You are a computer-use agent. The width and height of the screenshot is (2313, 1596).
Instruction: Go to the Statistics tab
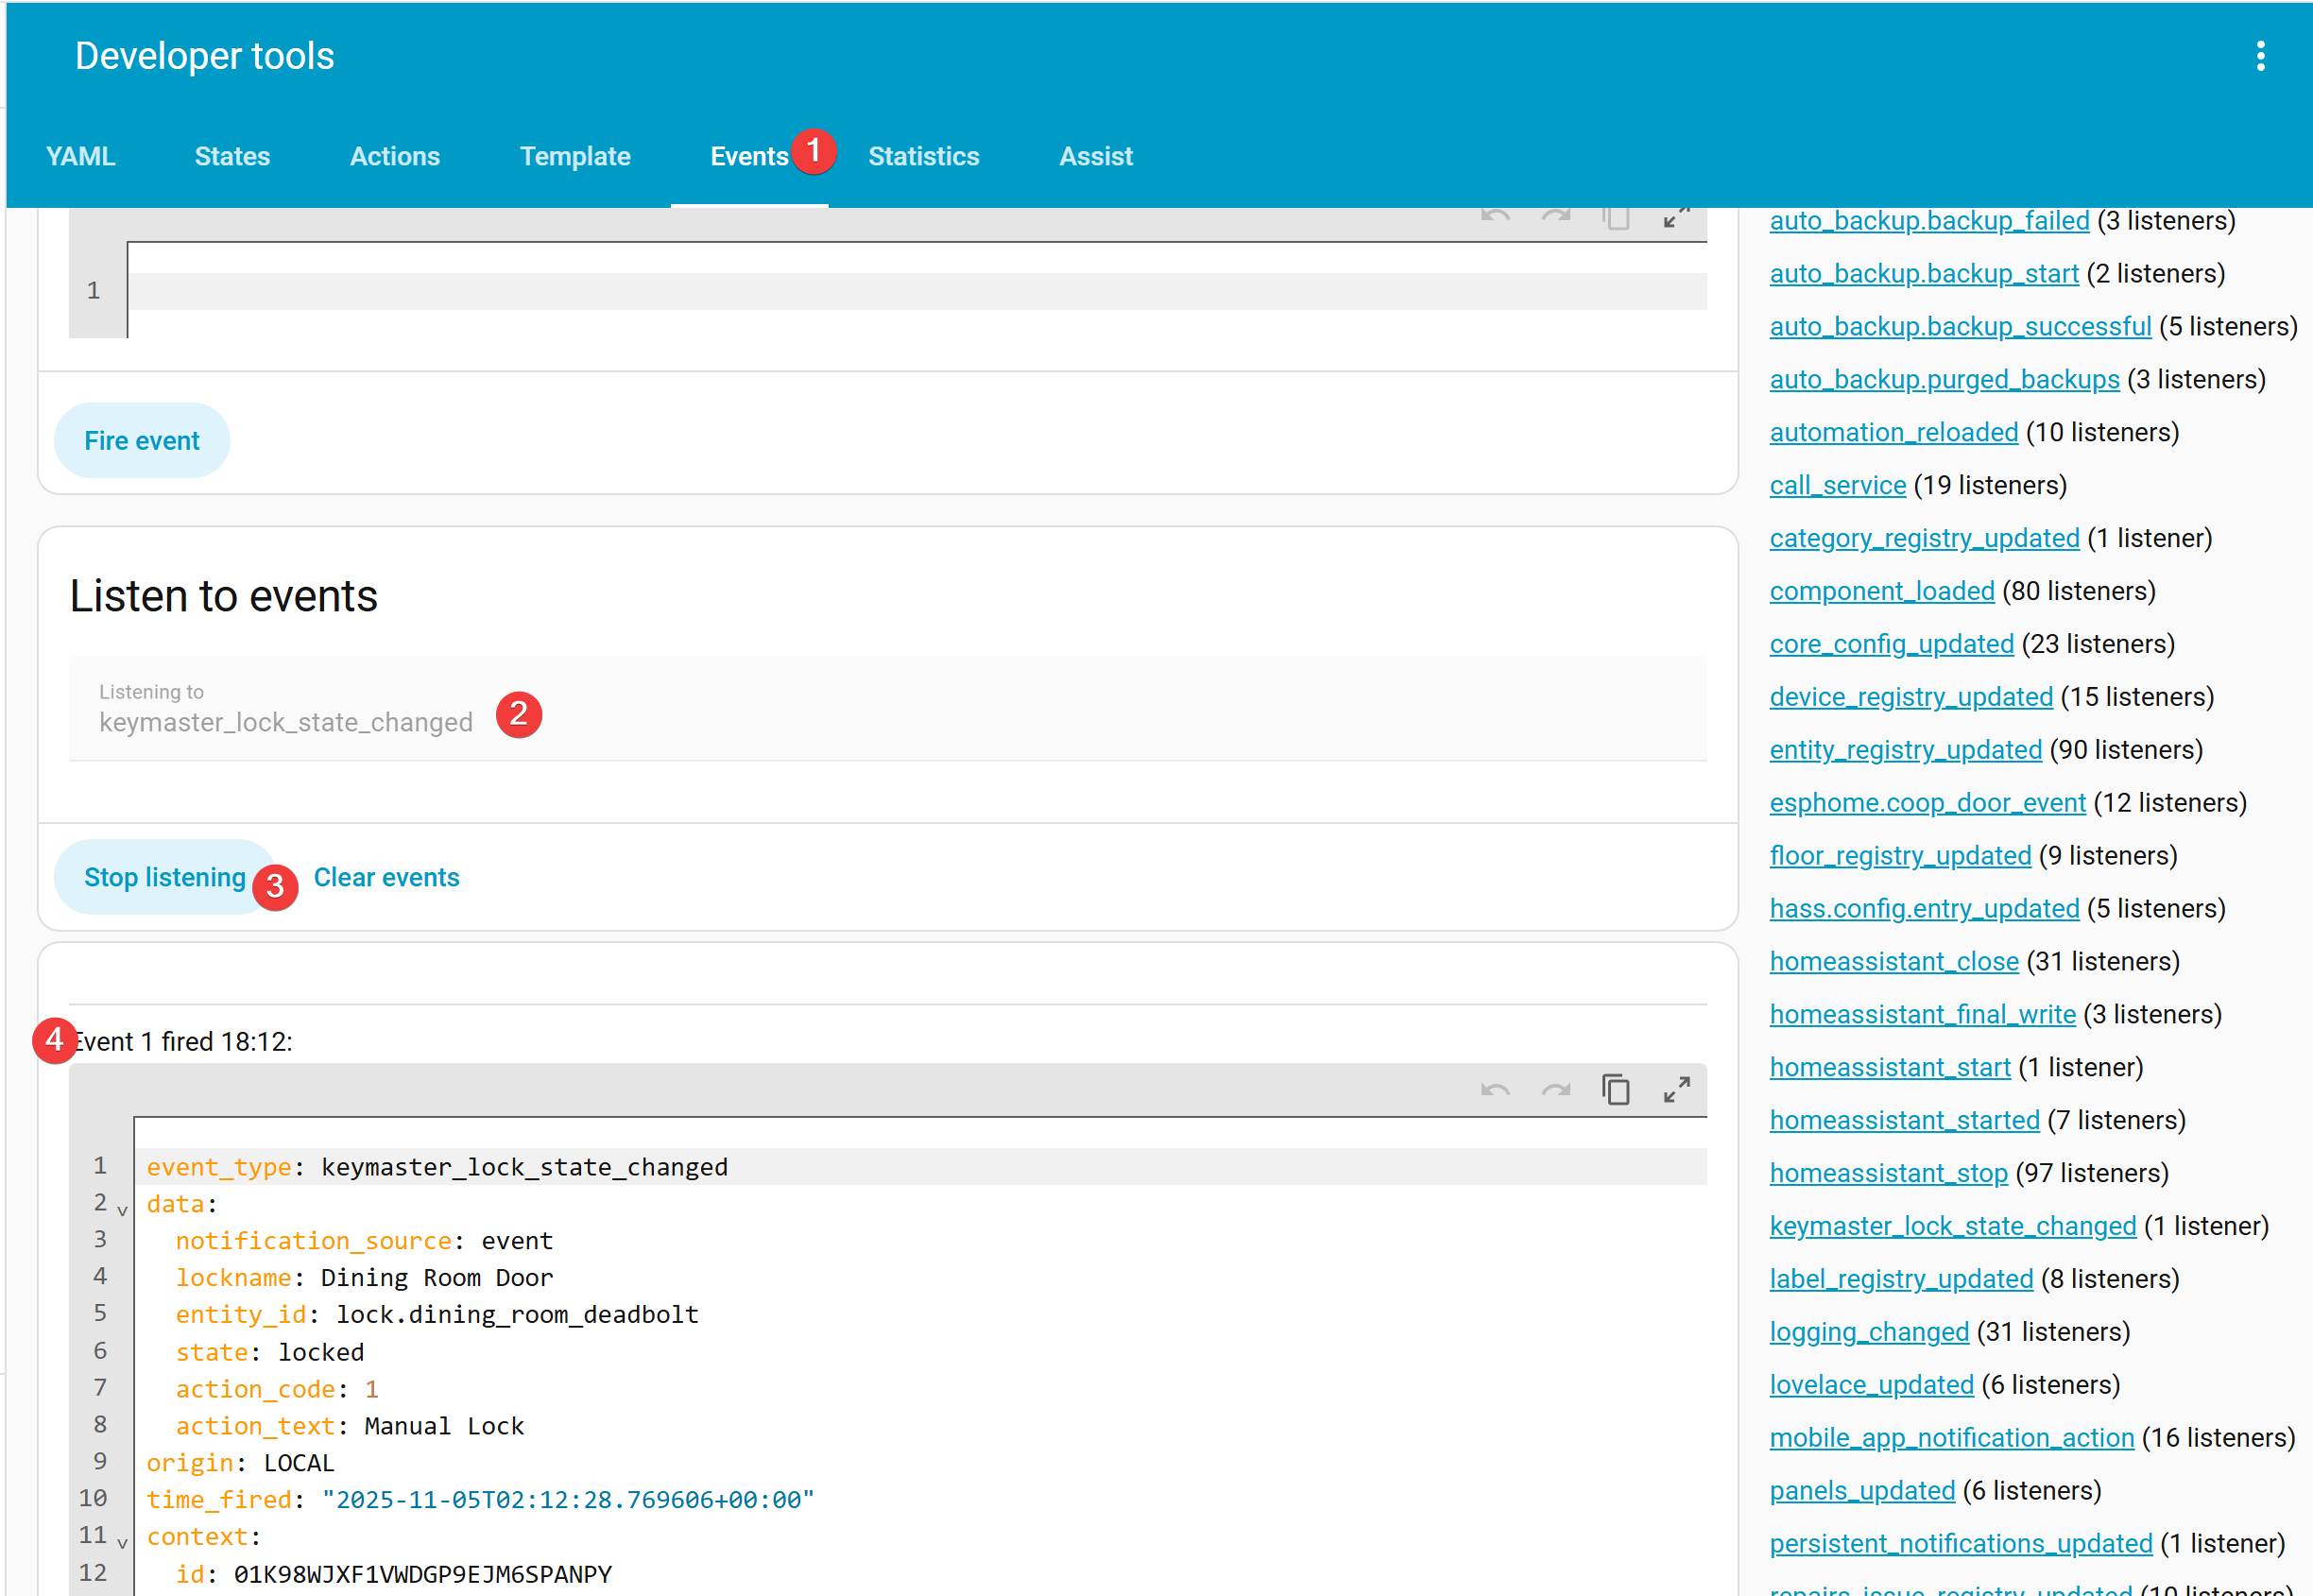(x=923, y=157)
